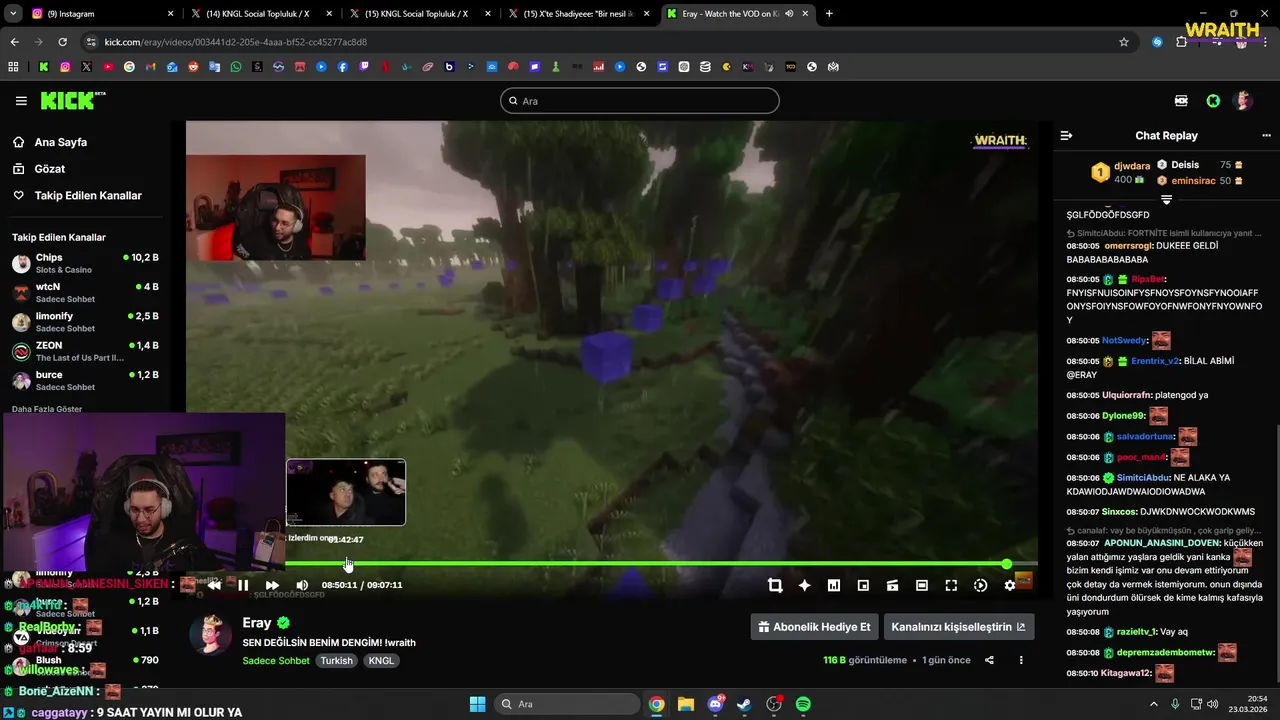Rewind the video with the back button
Screen dimensions: 1280x720
(214, 585)
